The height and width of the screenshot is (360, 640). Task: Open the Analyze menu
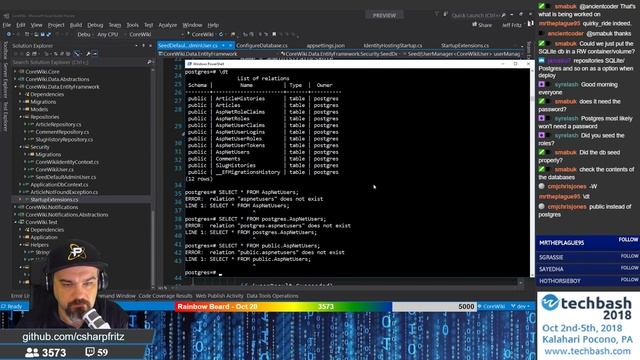click(167, 25)
